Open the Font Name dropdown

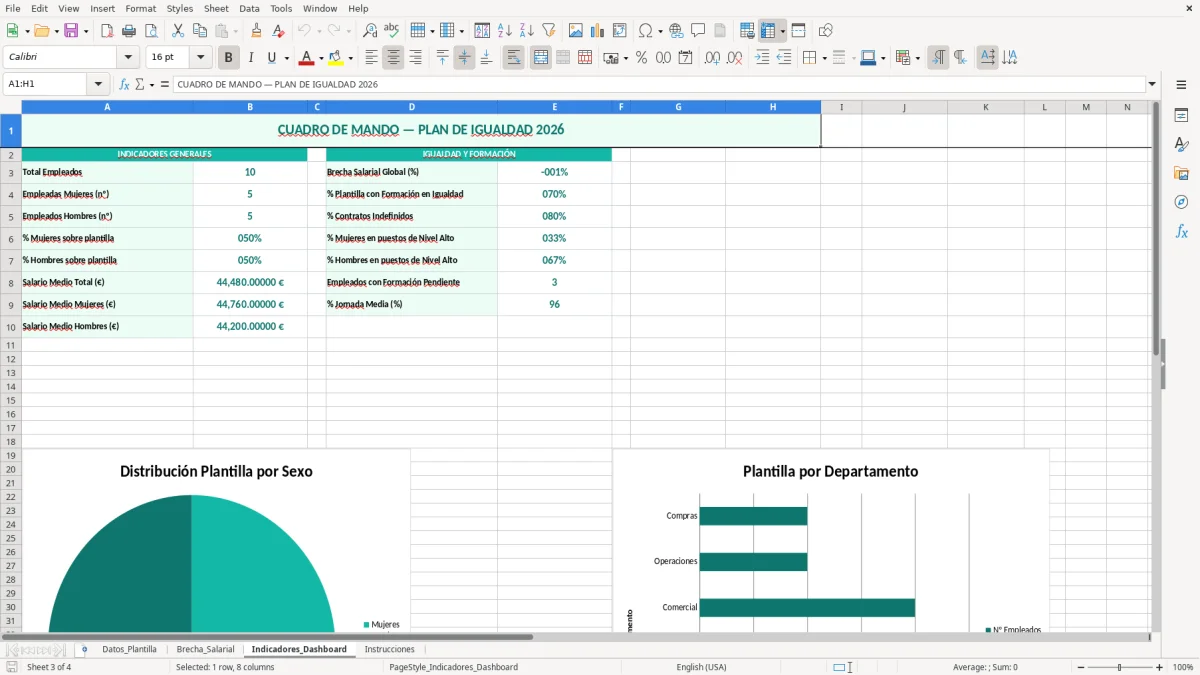[x=127, y=58]
